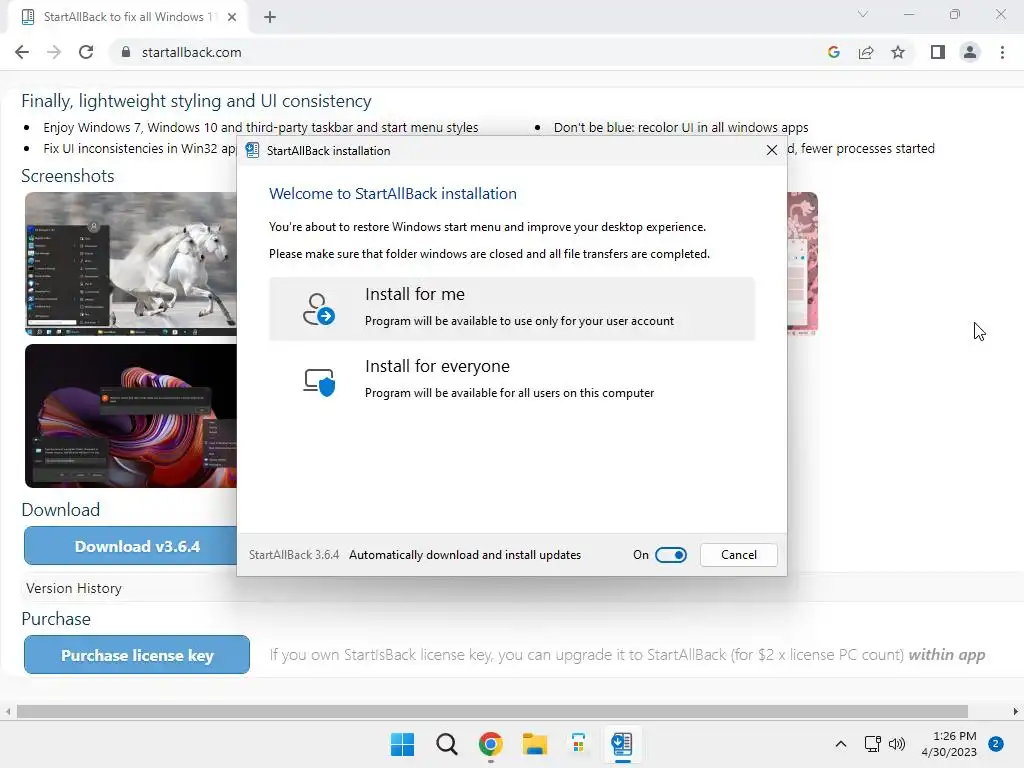Click Chrome icon in taskbar
This screenshot has height=768, width=1024.
[490, 744]
